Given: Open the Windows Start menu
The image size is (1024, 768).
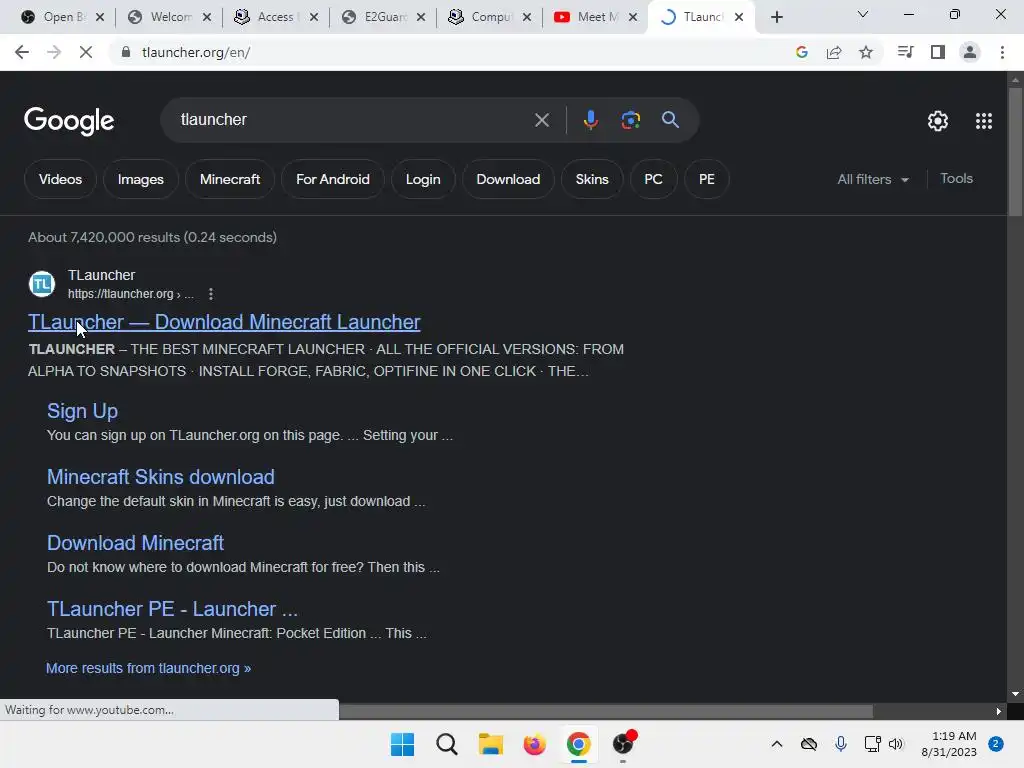Looking at the screenshot, I should click(402, 744).
